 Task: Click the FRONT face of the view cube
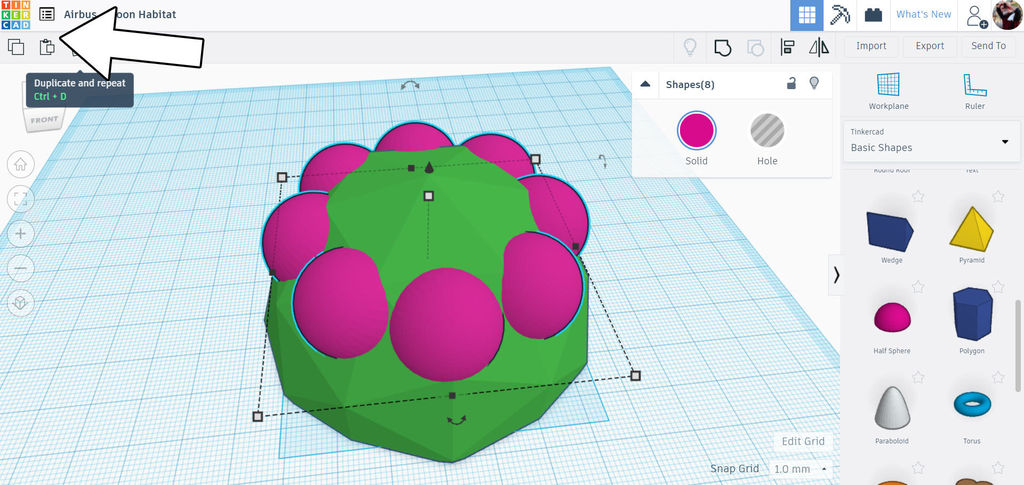click(44, 120)
